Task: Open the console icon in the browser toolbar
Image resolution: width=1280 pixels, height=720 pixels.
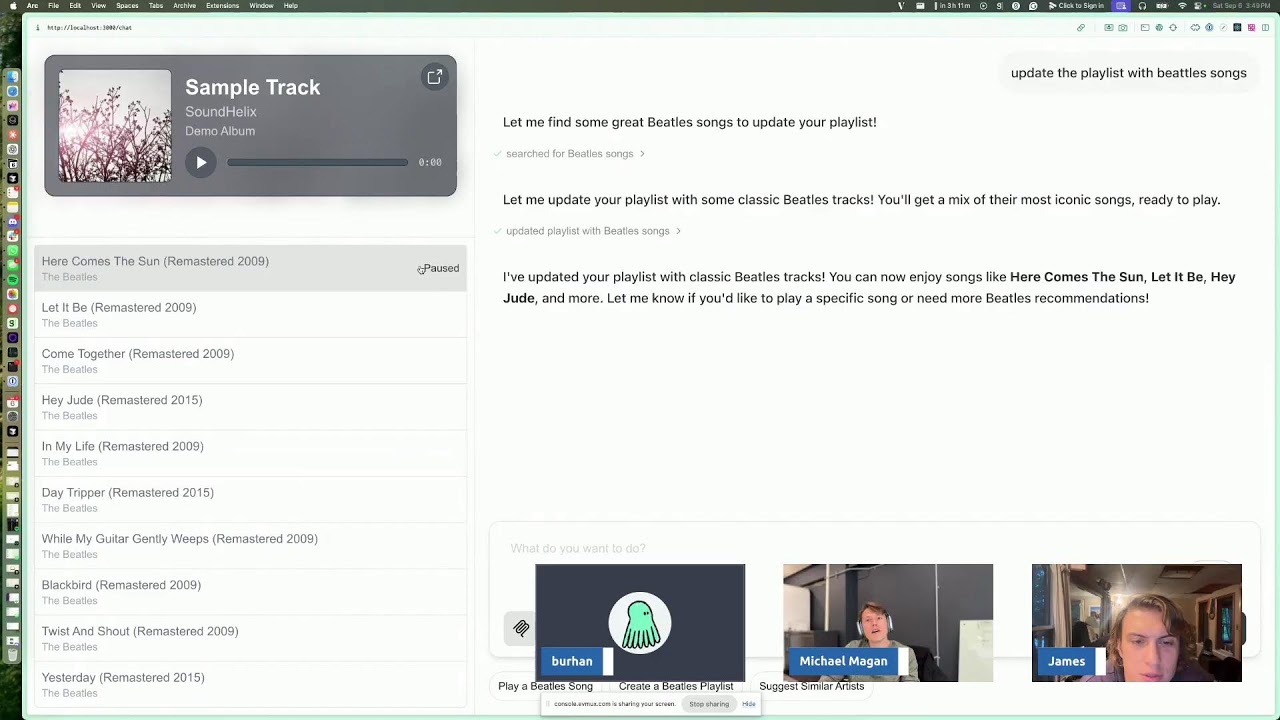Action: click(1145, 28)
